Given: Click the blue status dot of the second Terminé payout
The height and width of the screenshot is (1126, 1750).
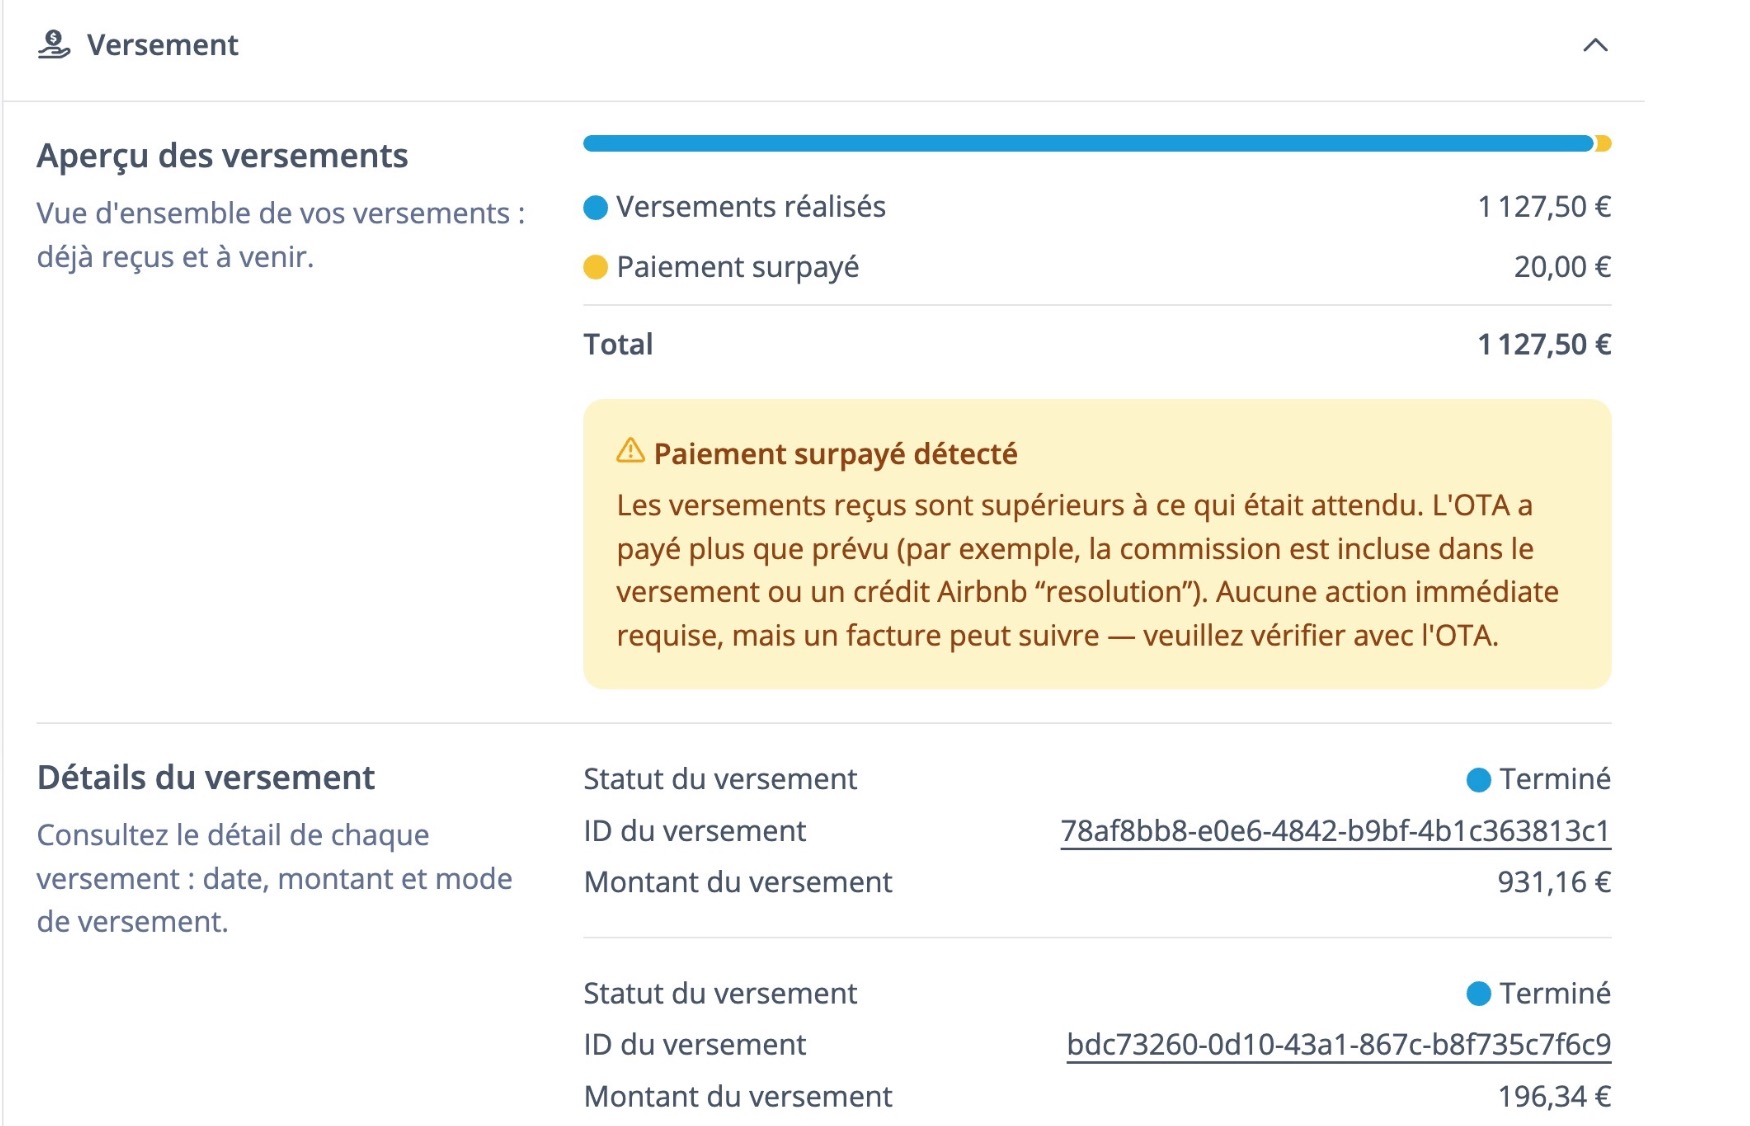Looking at the screenshot, I should click(x=1480, y=993).
